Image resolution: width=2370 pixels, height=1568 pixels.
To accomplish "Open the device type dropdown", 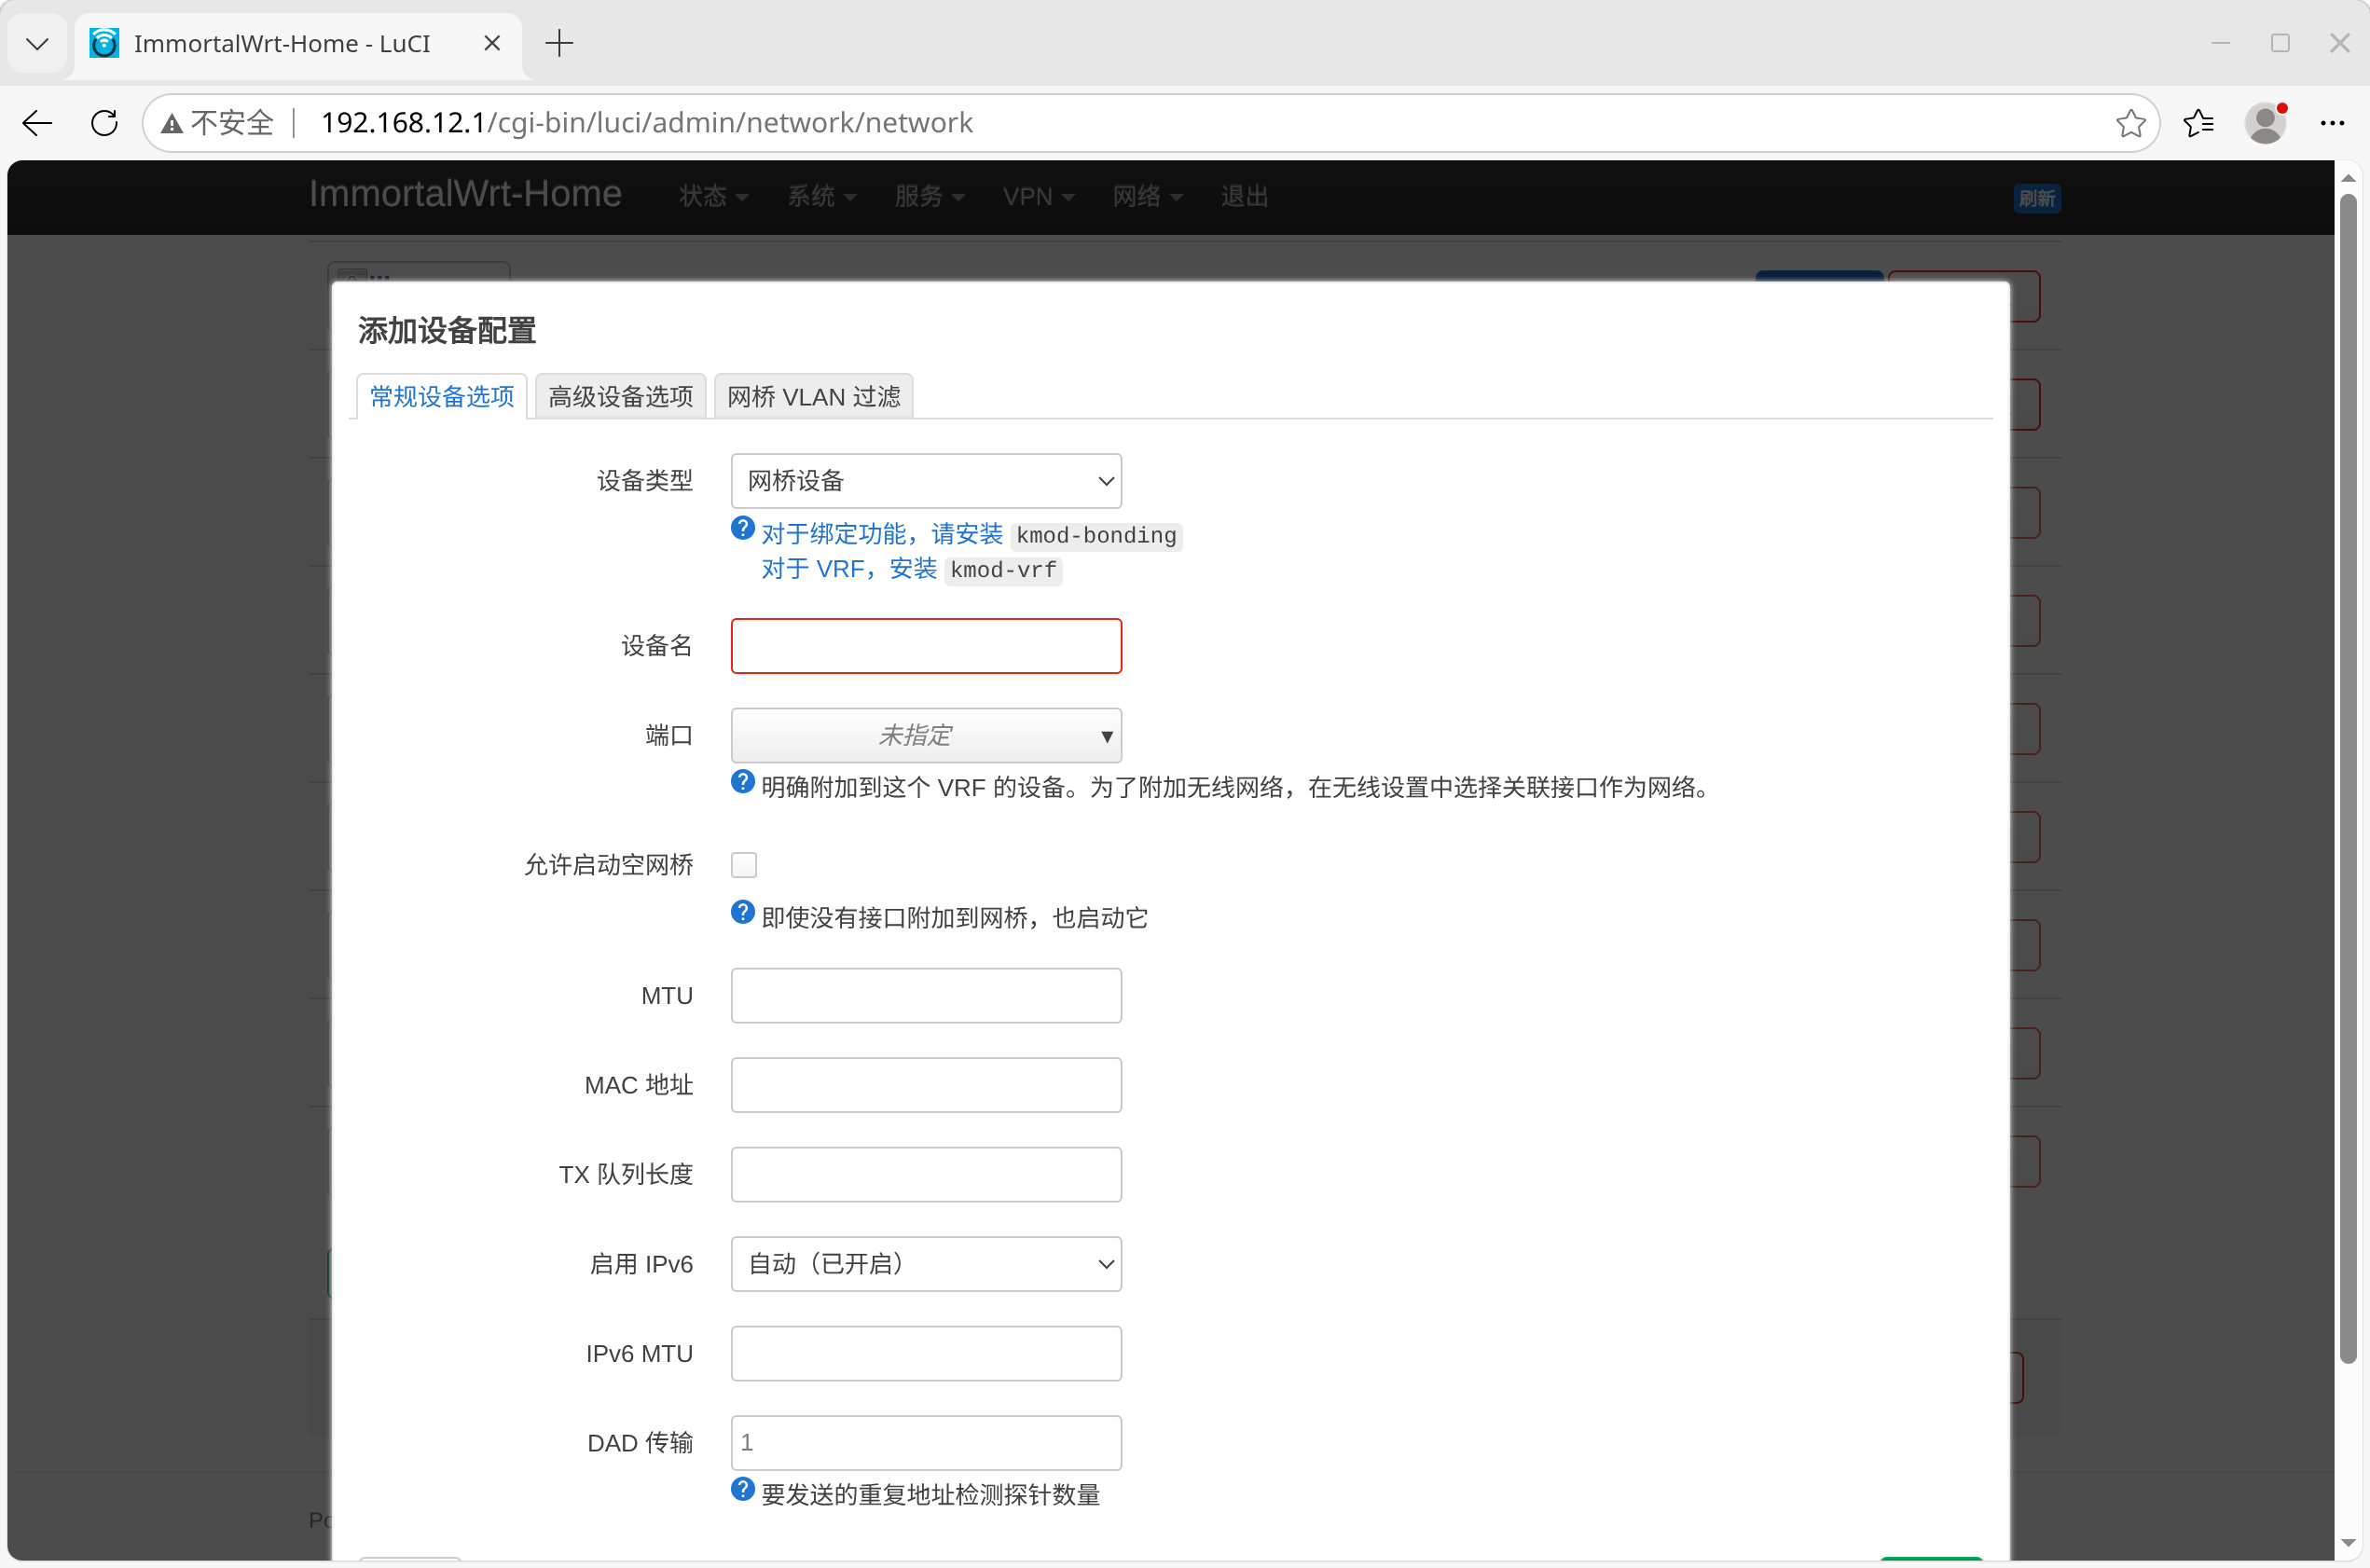I will (925, 481).
